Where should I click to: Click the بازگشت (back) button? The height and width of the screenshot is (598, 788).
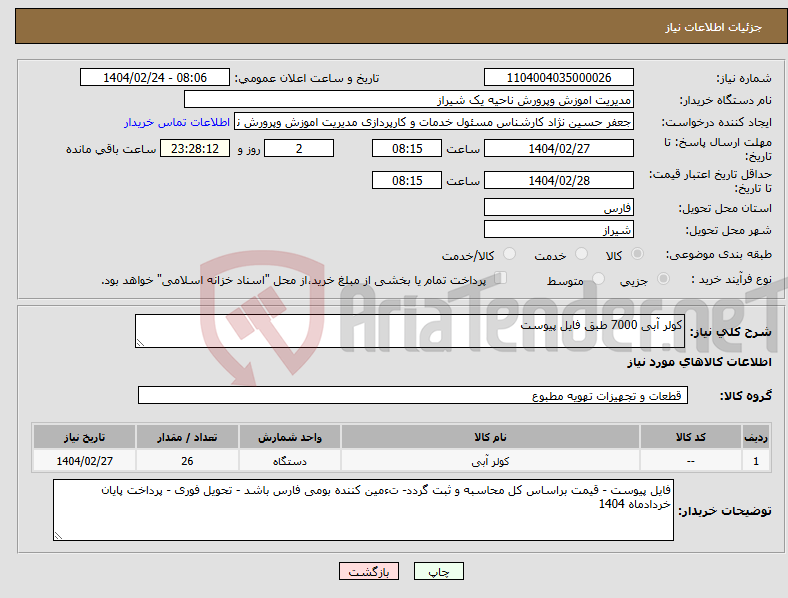pos(369,571)
